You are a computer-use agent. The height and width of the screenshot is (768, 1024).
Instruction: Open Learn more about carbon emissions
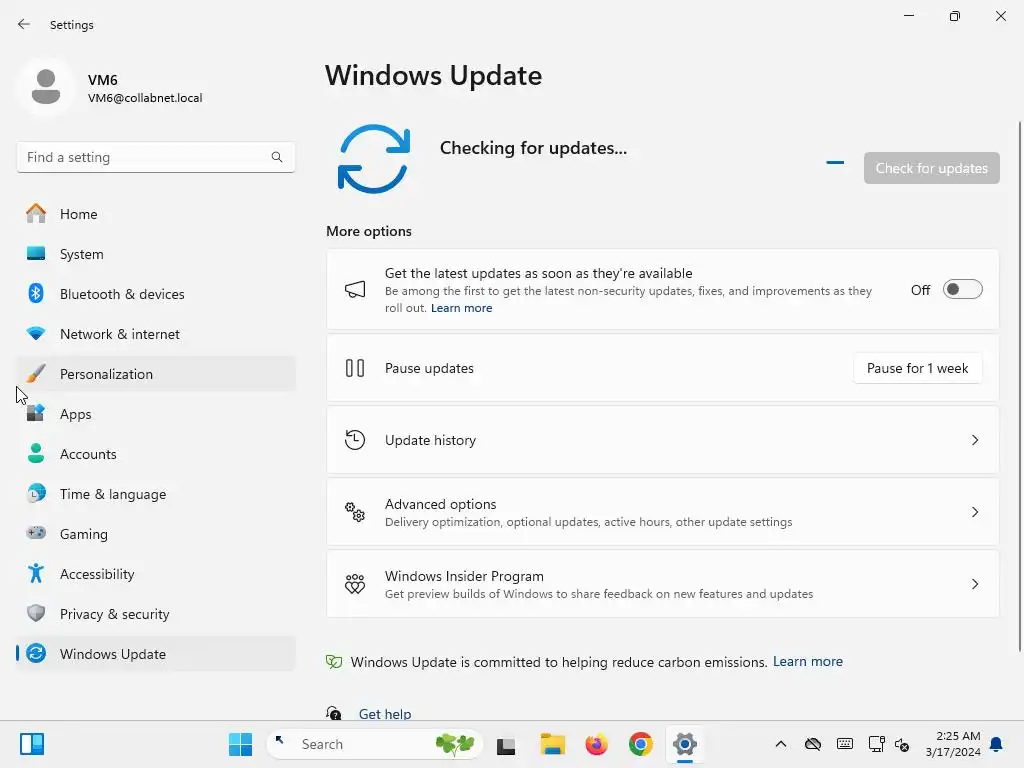tap(808, 662)
